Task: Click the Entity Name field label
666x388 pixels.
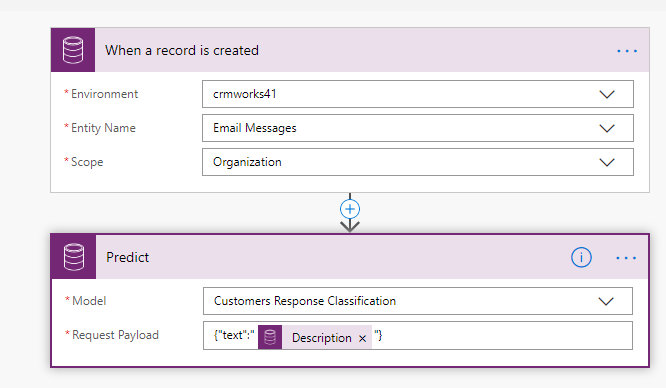Action: point(103,128)
